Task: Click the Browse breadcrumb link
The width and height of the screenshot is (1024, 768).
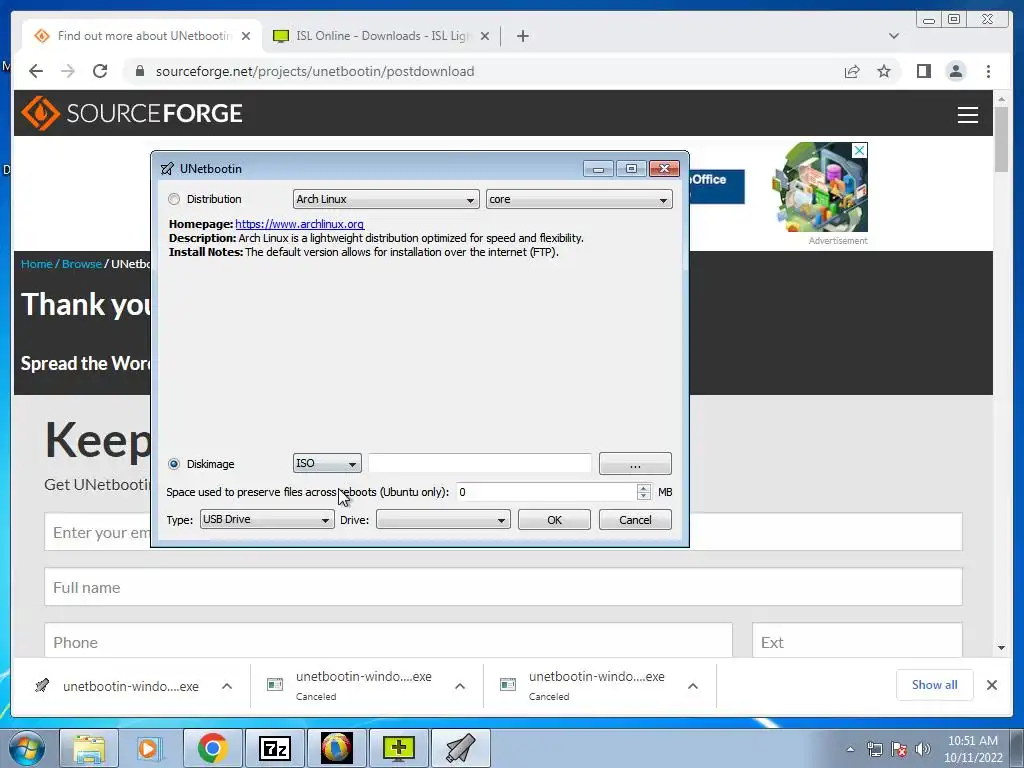Action: 82,264
